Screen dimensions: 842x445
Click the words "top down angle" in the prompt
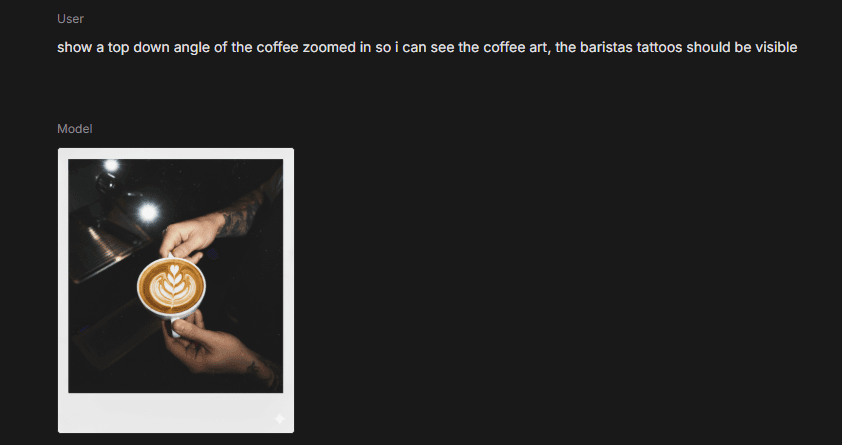pyautogui.click(x=159, y=47)
